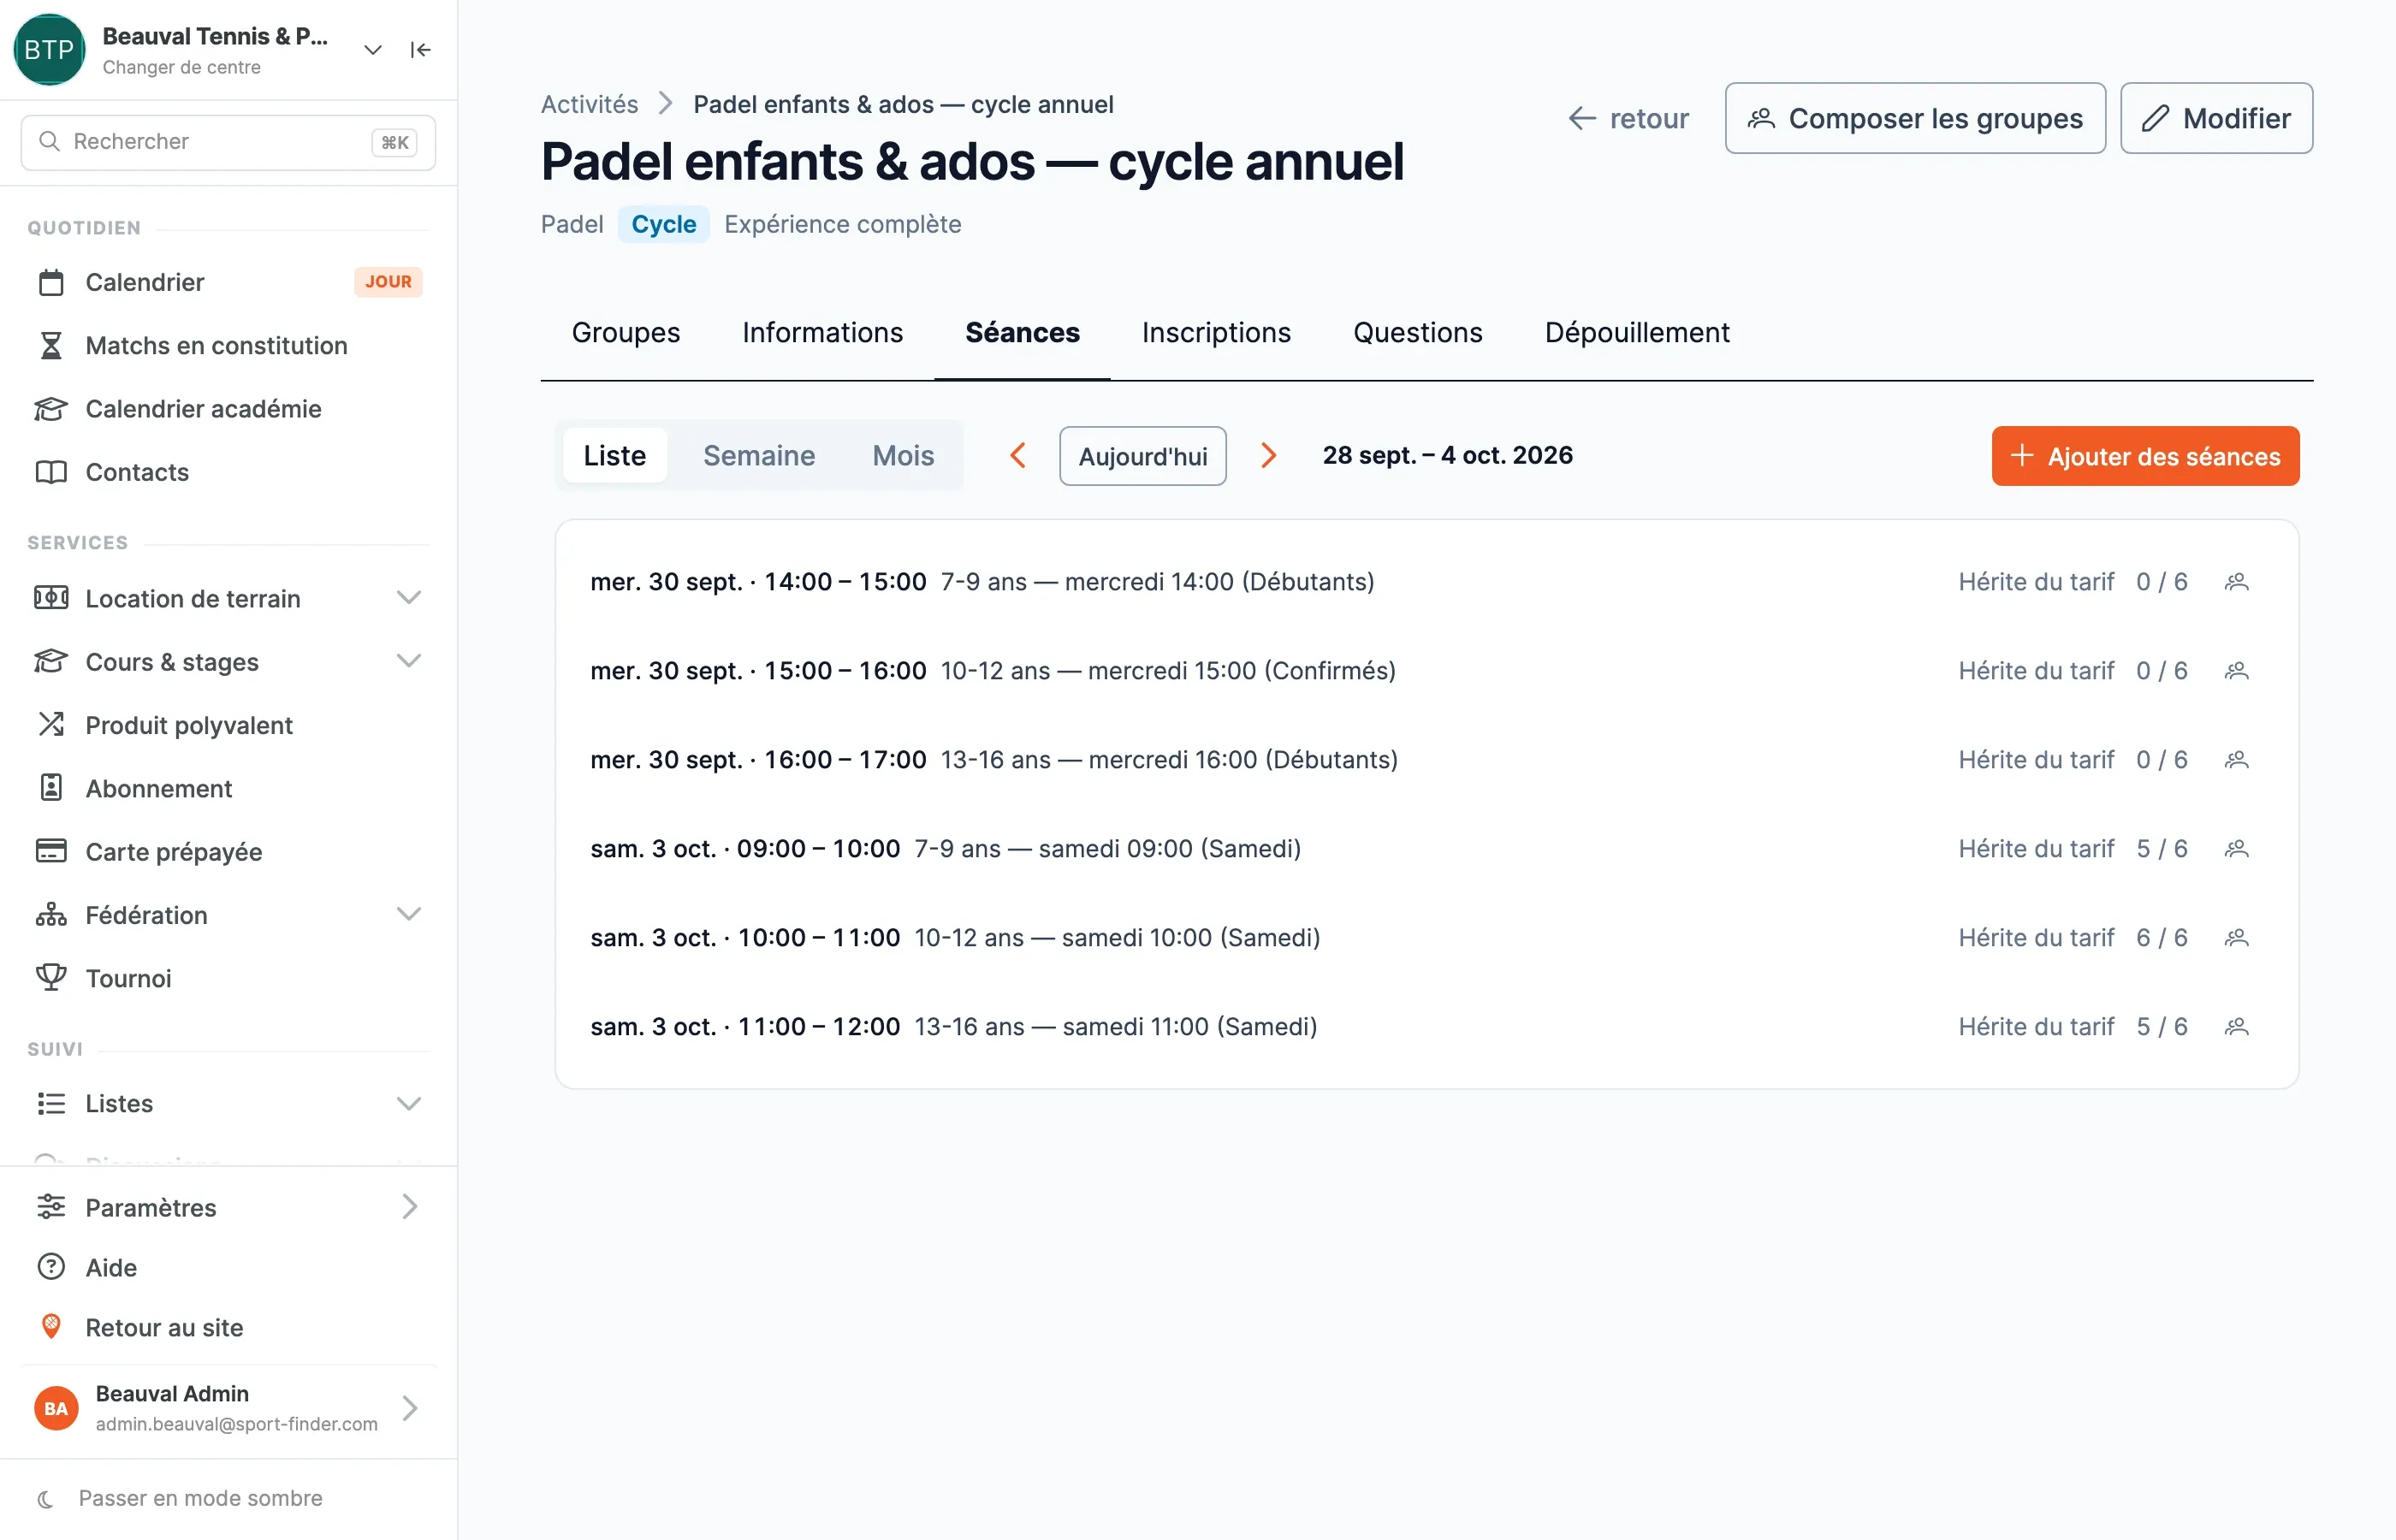Open the Inscriptions tab
The height and width of the screenshot is (1540, 2396).
(1216, 333)
